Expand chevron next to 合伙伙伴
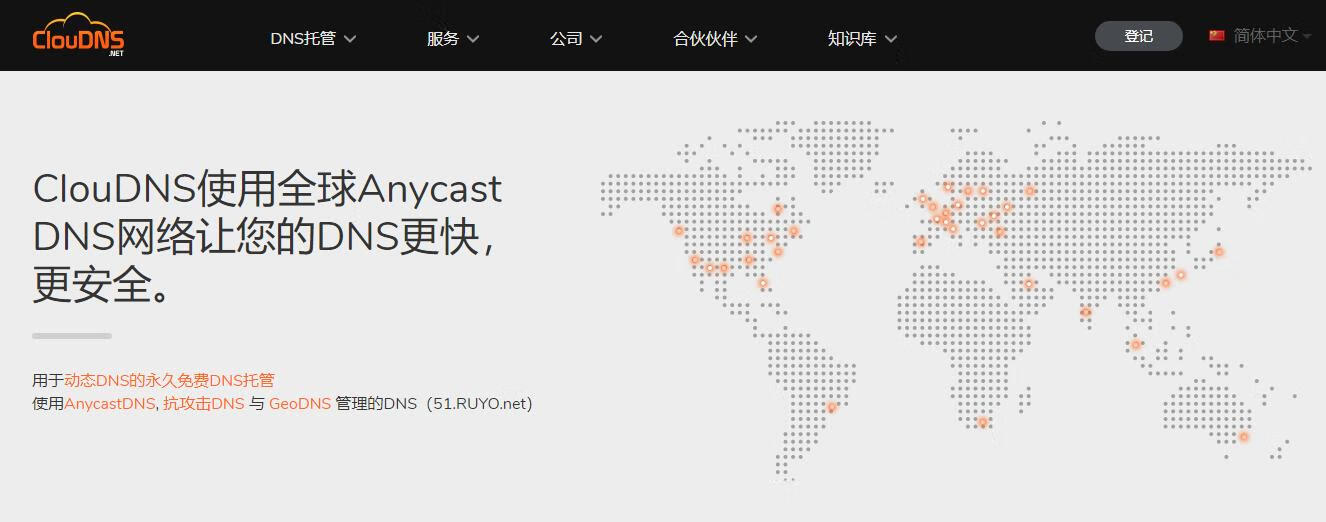Viewport: 1326px width, 522px height. (751, 39)
